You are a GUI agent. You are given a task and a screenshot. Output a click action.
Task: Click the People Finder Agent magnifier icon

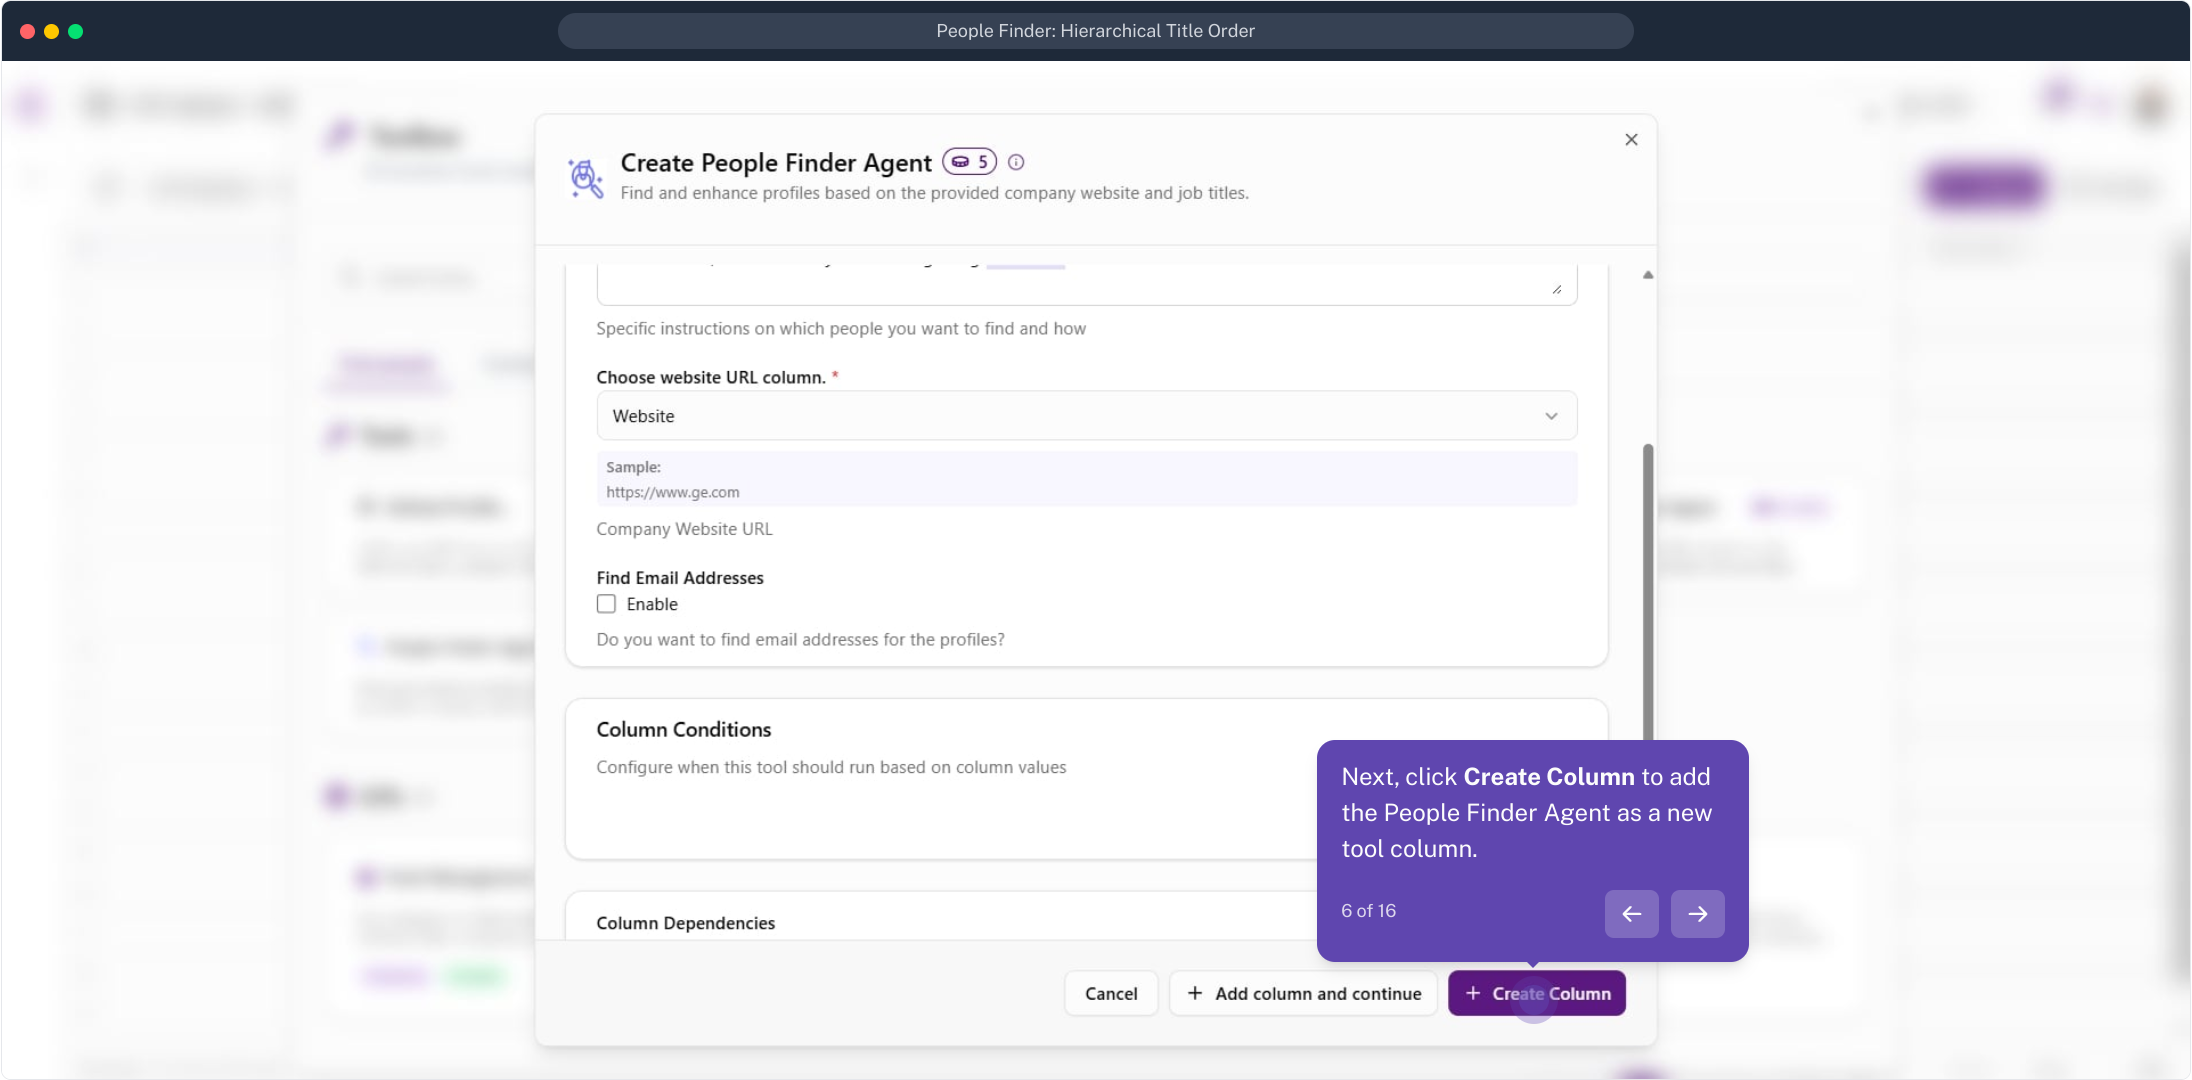[585, 178]
